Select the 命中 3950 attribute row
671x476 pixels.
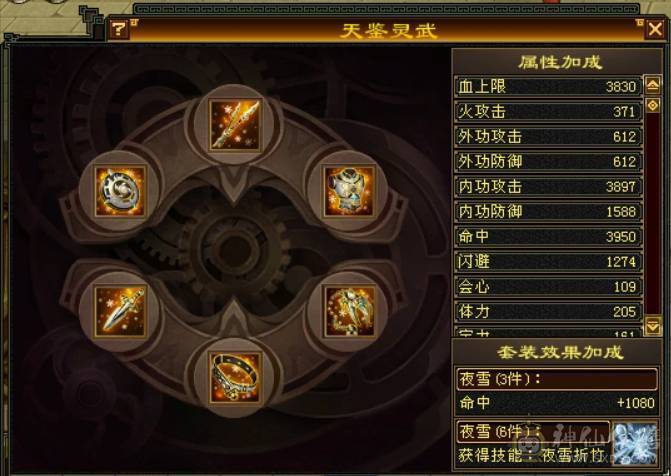(548, 236)
